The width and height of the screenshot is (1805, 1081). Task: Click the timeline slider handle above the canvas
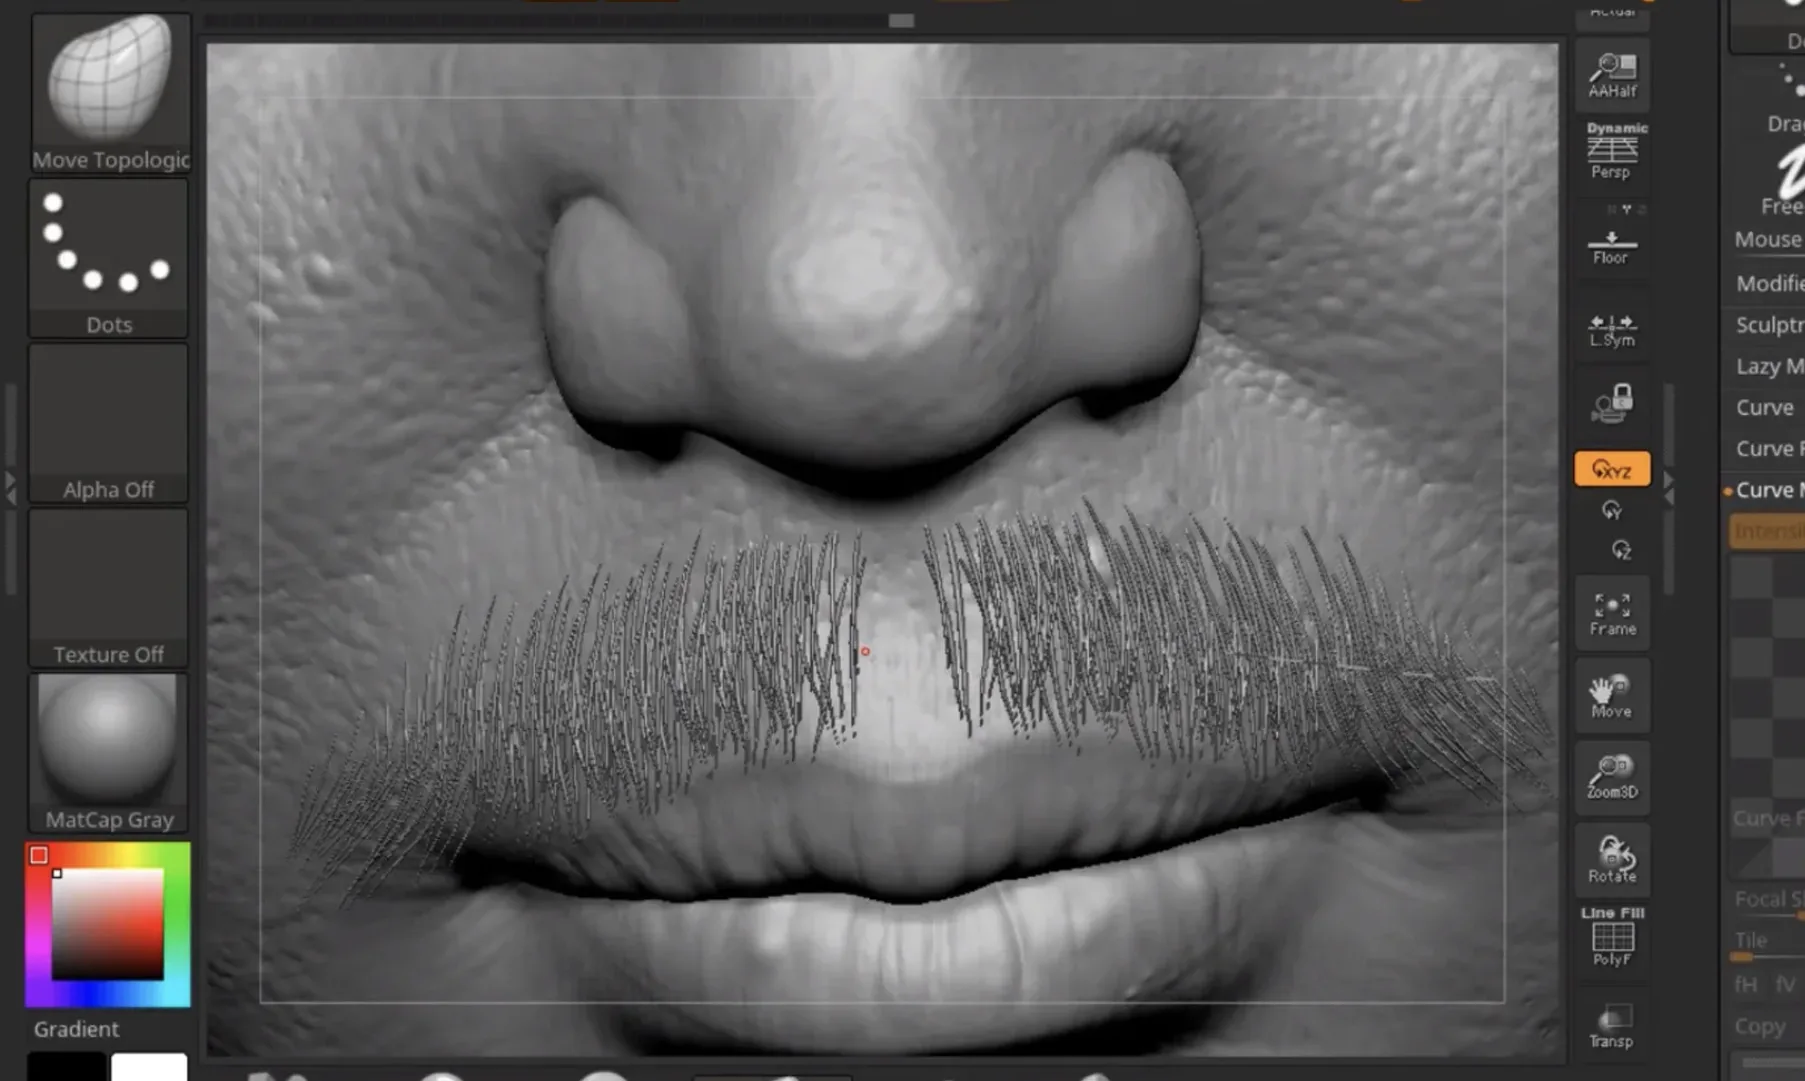point(901,20)
